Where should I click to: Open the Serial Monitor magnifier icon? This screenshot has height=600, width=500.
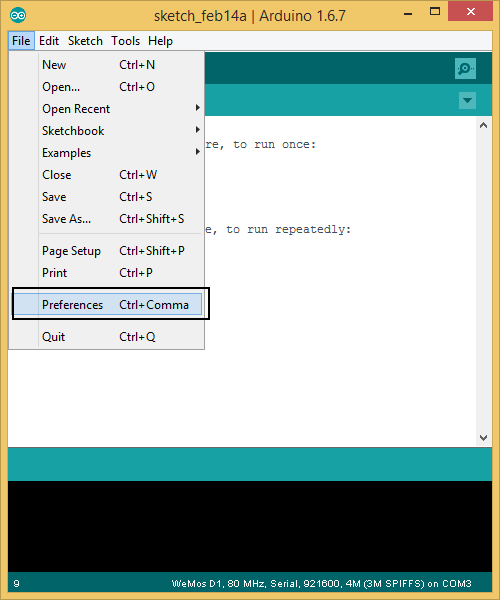click(465, 69)
